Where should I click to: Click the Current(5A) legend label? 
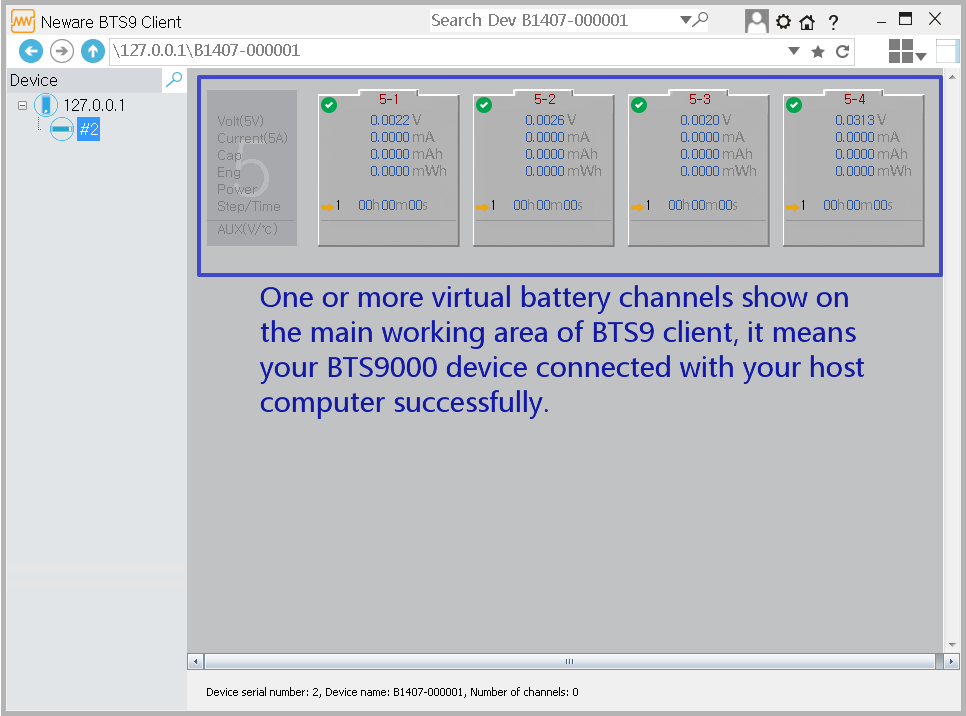point(253,138)
